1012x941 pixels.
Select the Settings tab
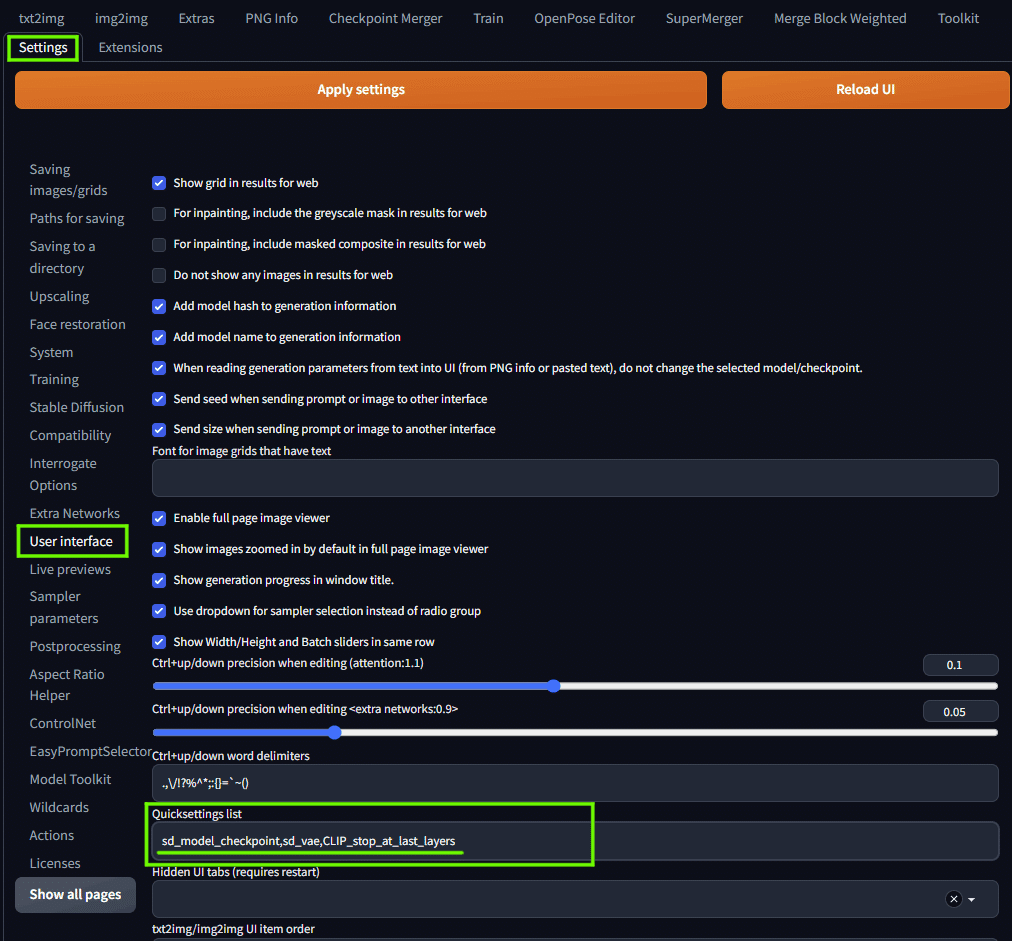43,48
